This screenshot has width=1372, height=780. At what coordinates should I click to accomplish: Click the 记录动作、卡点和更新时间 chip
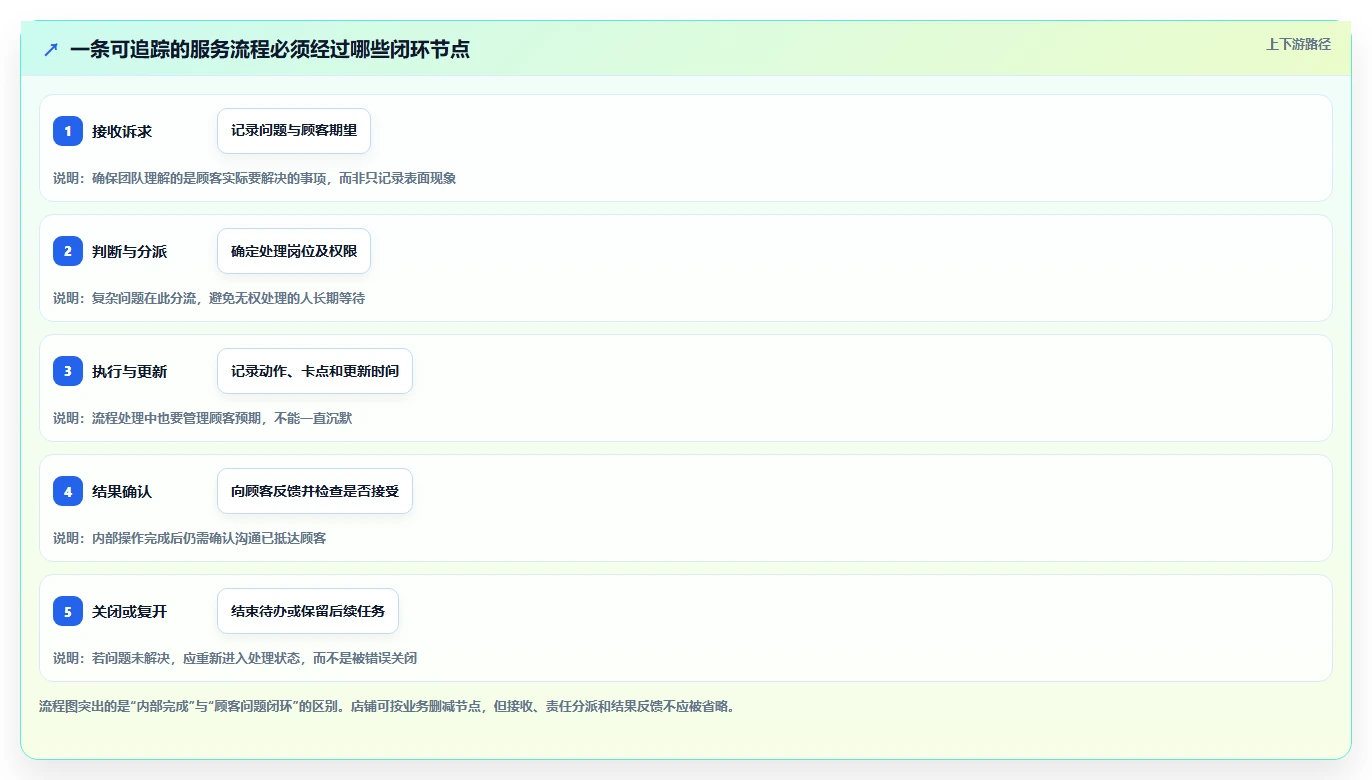click(315, 371)
